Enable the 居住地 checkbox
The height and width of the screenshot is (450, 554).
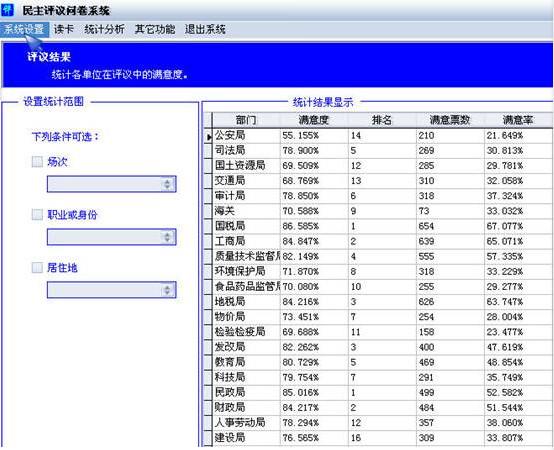point(37,267)
